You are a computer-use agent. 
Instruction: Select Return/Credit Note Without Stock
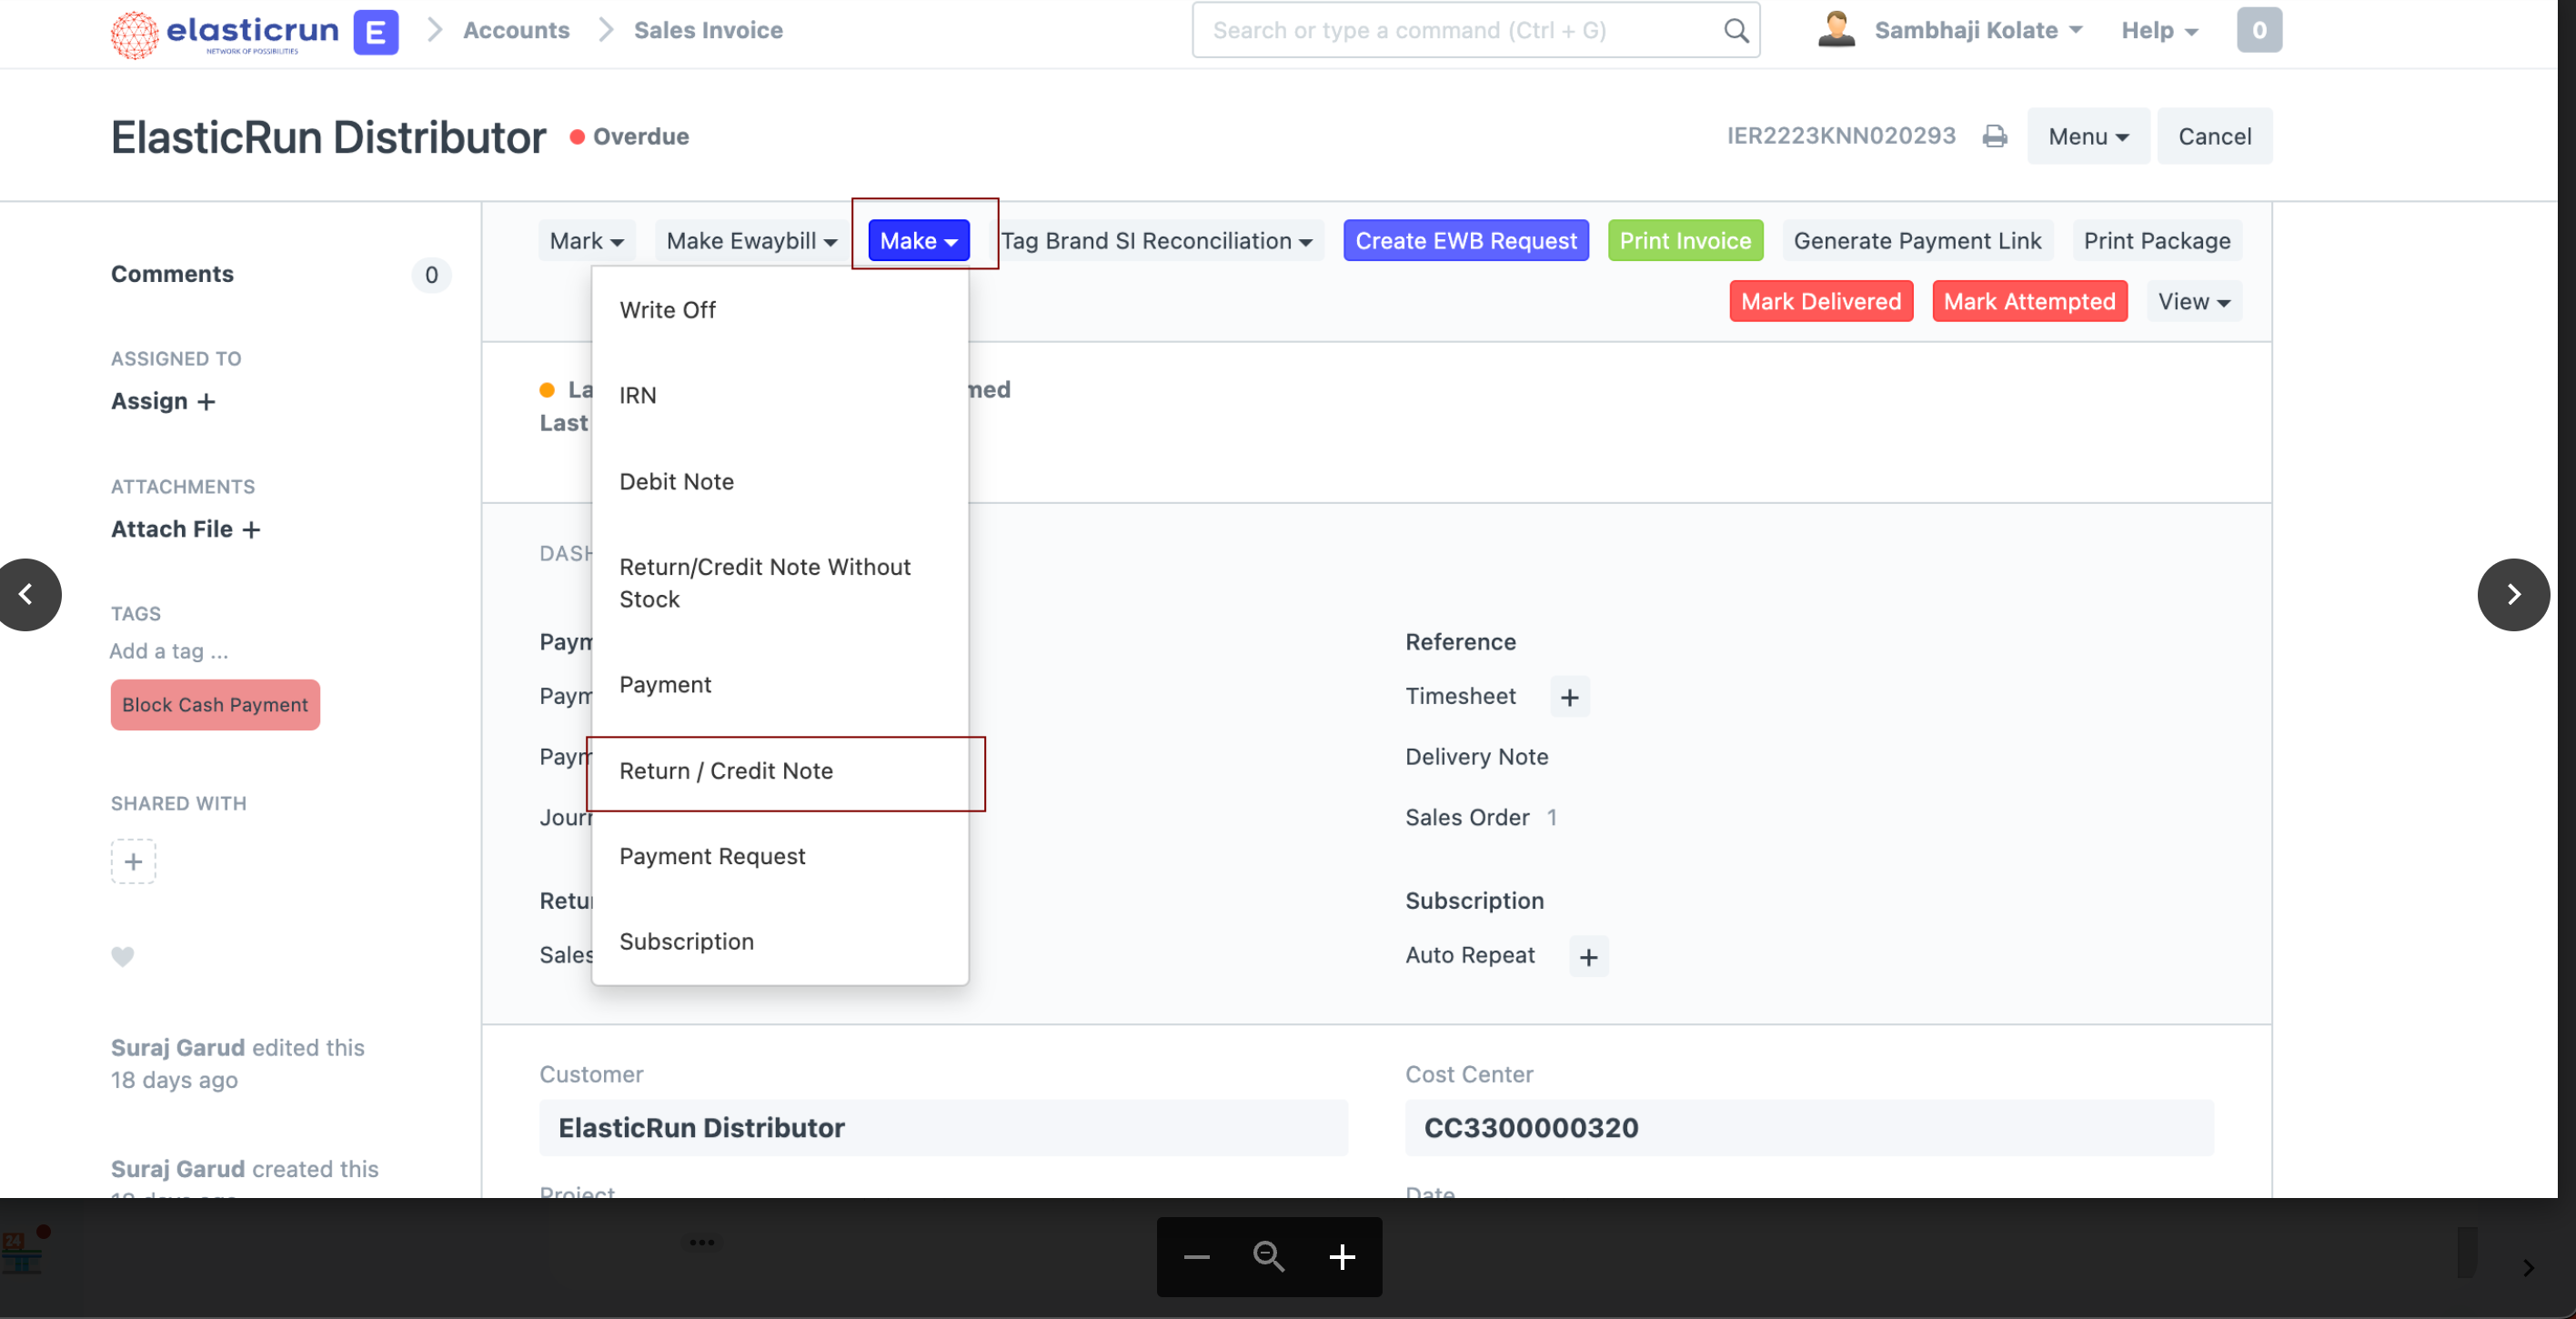pos(779,583)
